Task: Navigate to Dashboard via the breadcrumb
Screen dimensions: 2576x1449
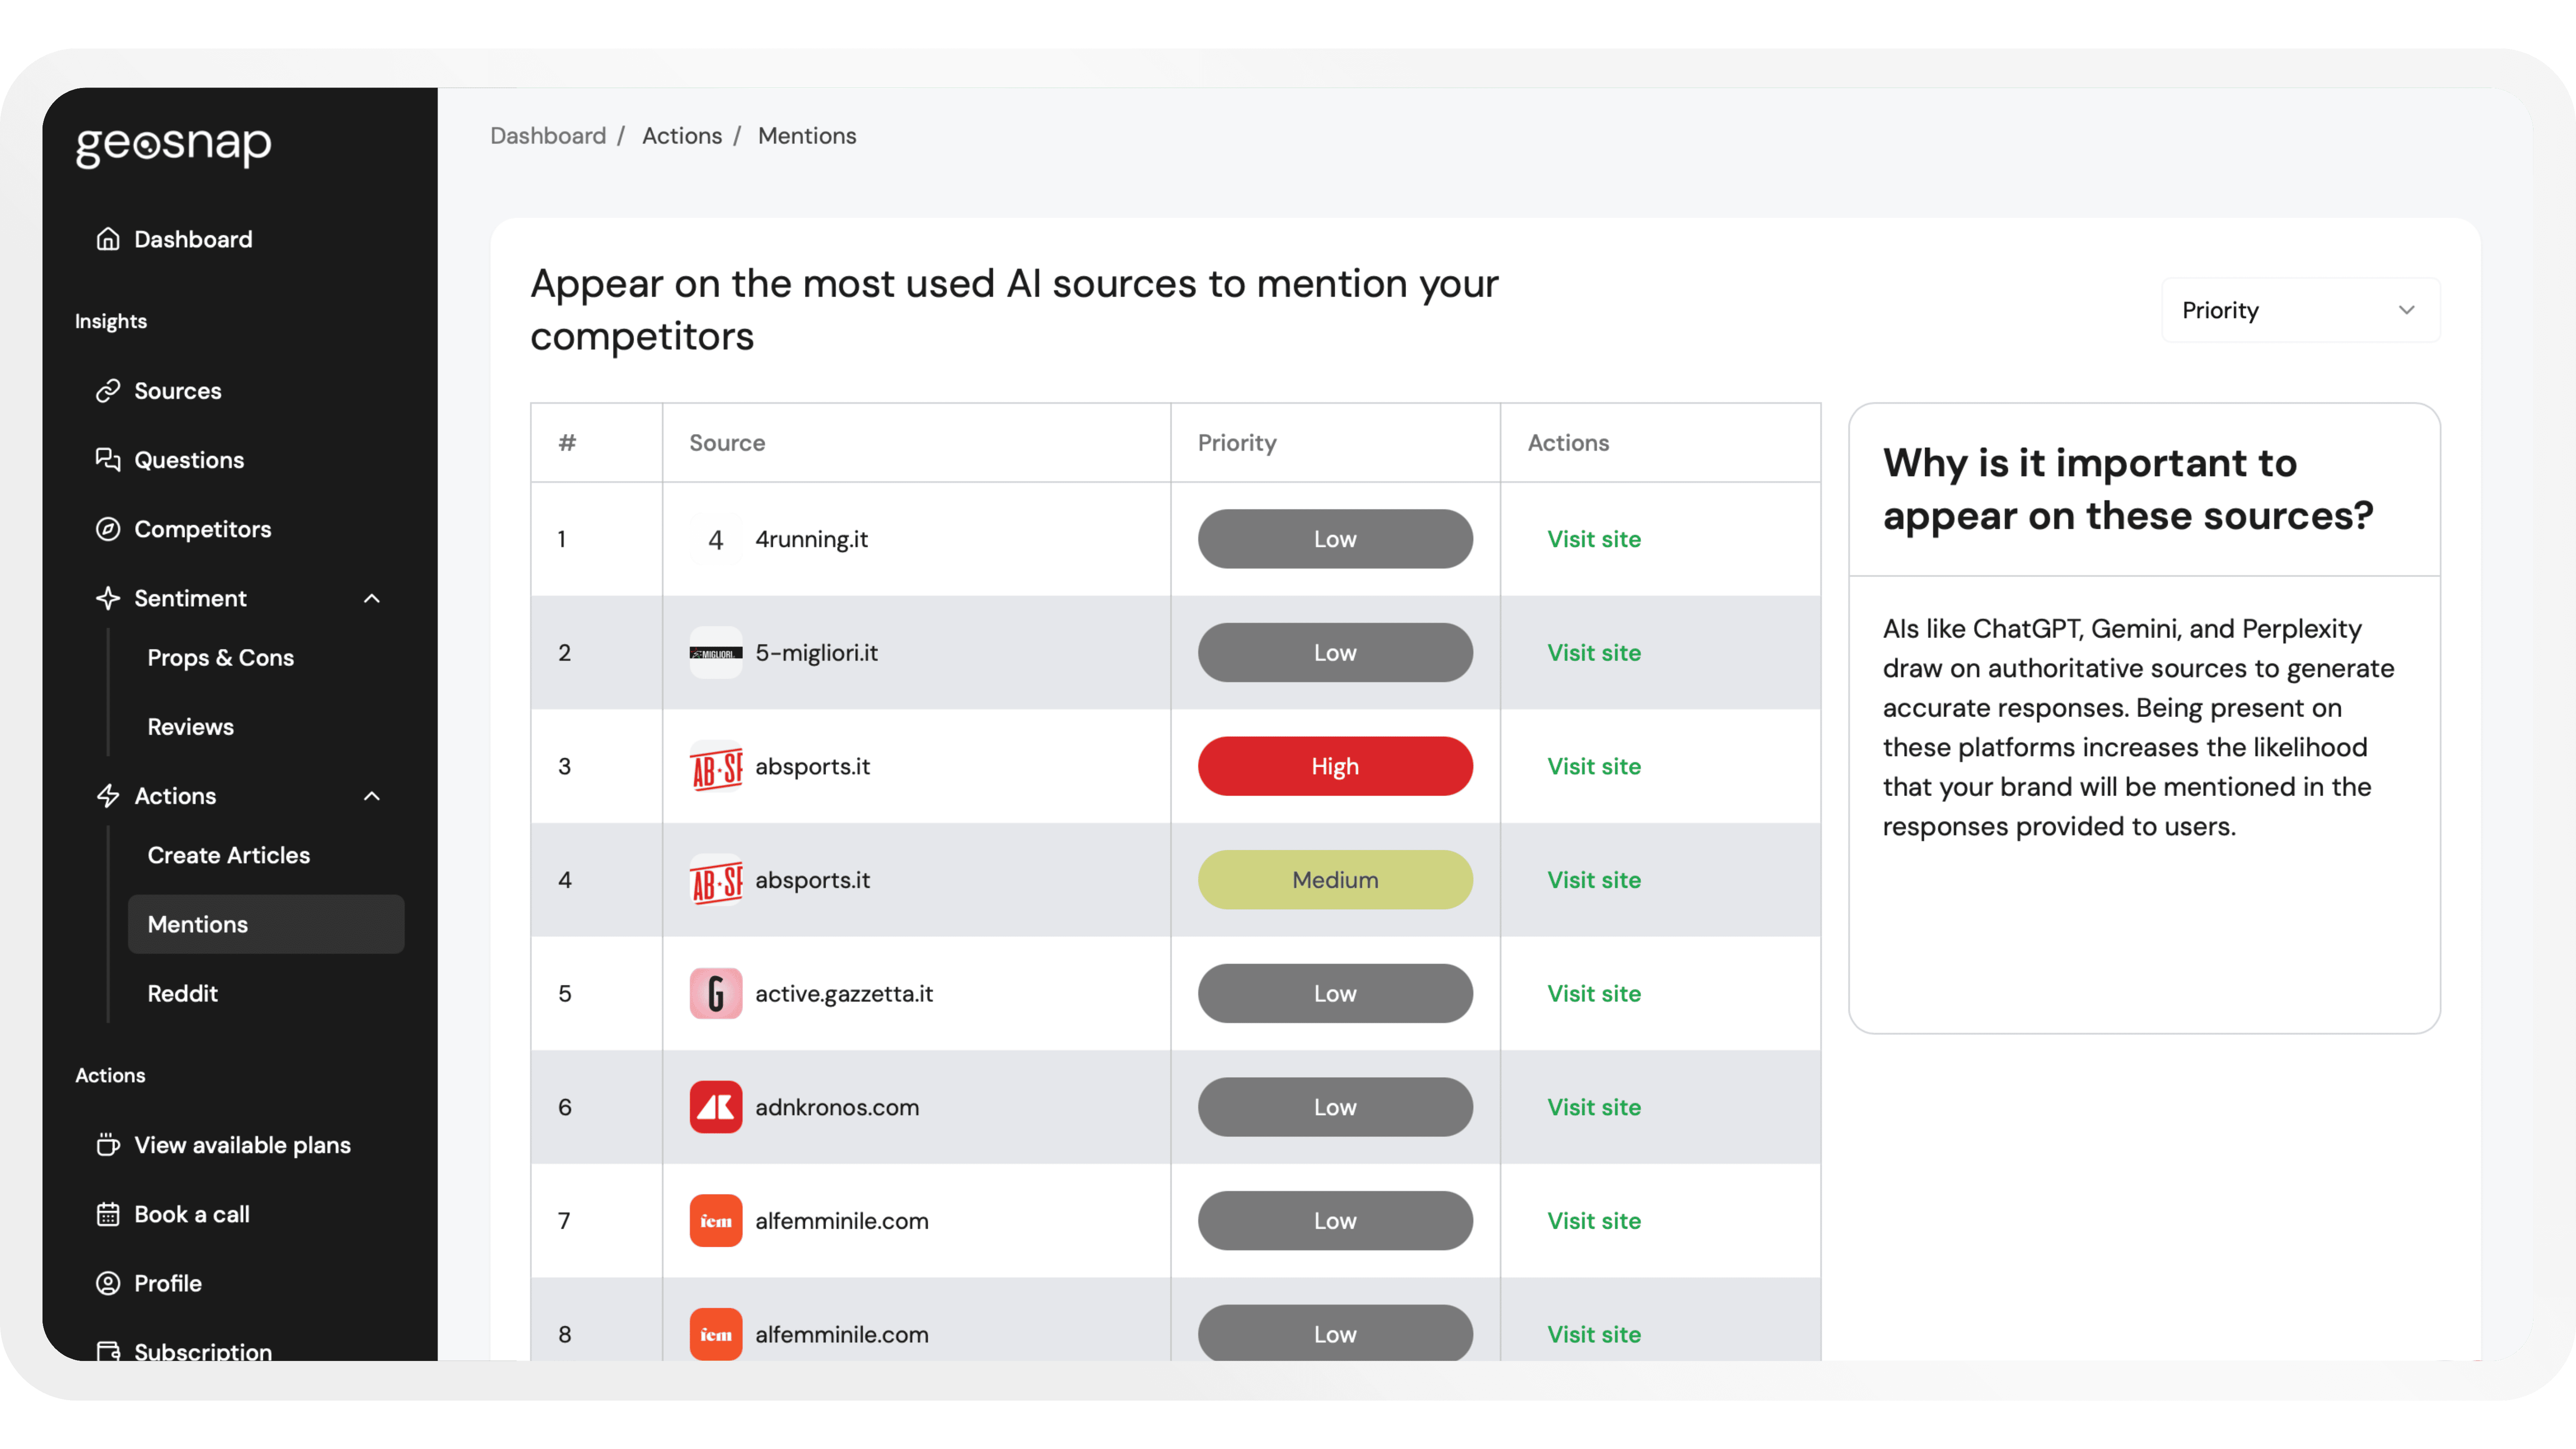Action: [x=548, y=135]
